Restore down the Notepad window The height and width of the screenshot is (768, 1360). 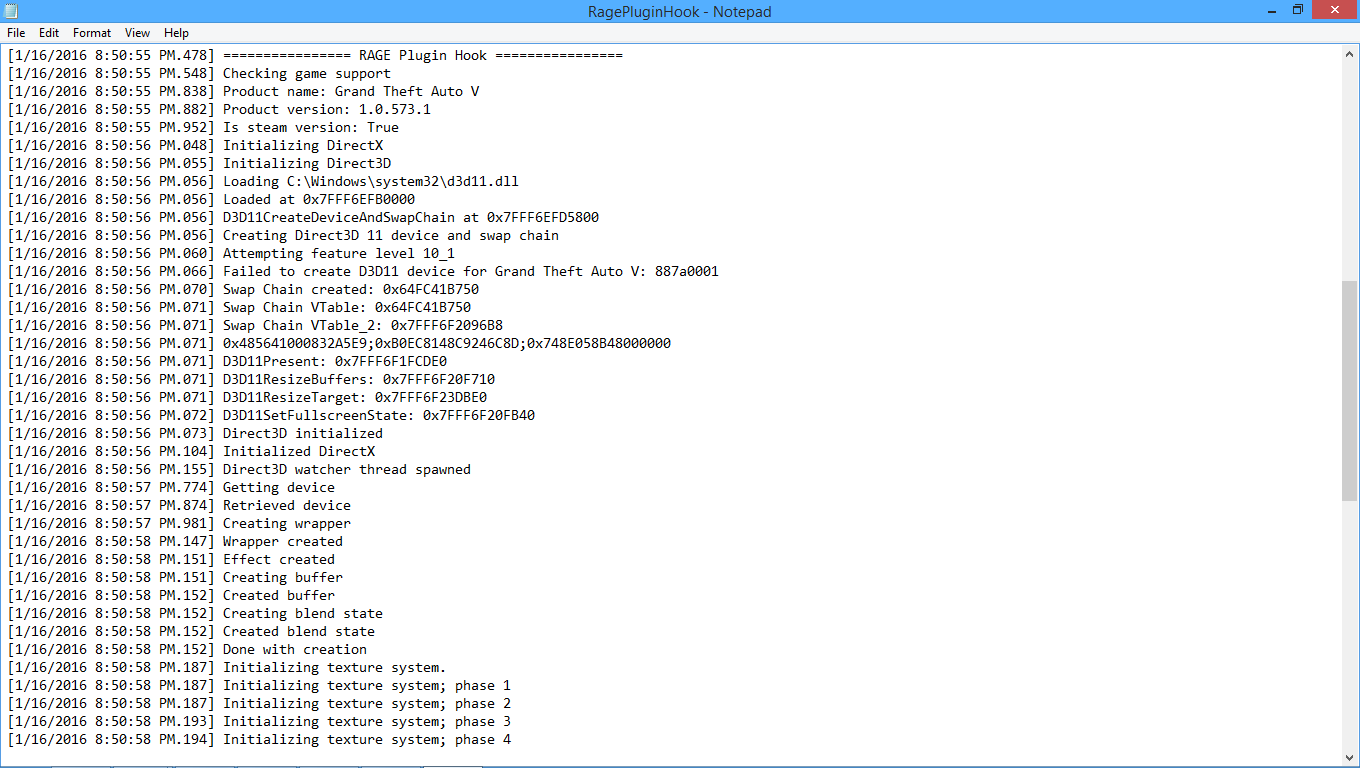[x=1297, y=10]
